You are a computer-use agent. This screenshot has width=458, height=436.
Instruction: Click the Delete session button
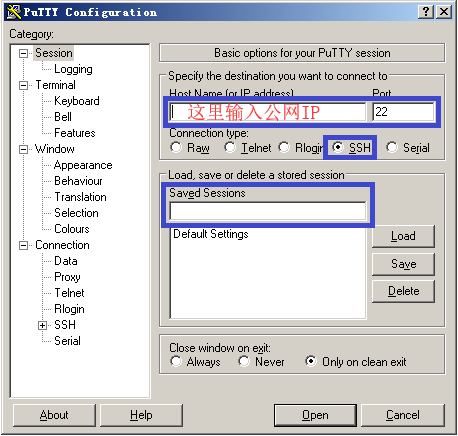point(403,291)
